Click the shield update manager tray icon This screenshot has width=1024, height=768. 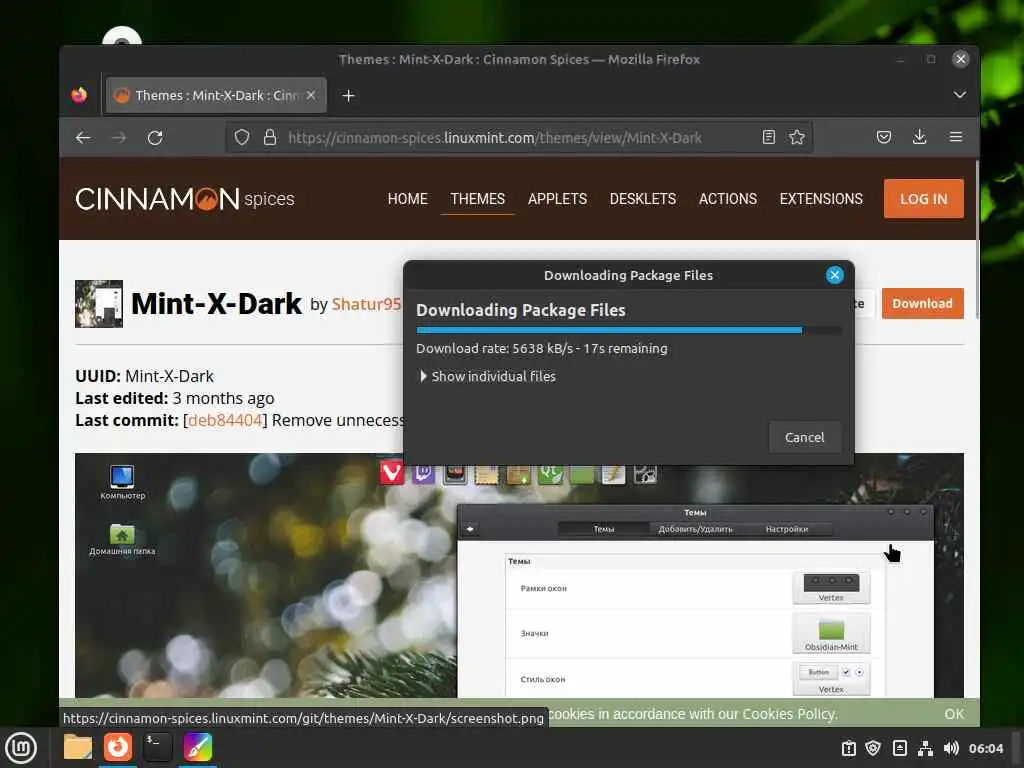click(x=873, y=748)
